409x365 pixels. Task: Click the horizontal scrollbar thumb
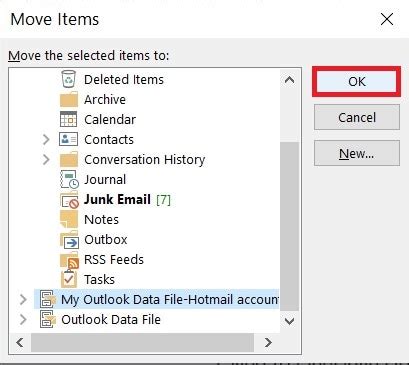pos(142,342)
